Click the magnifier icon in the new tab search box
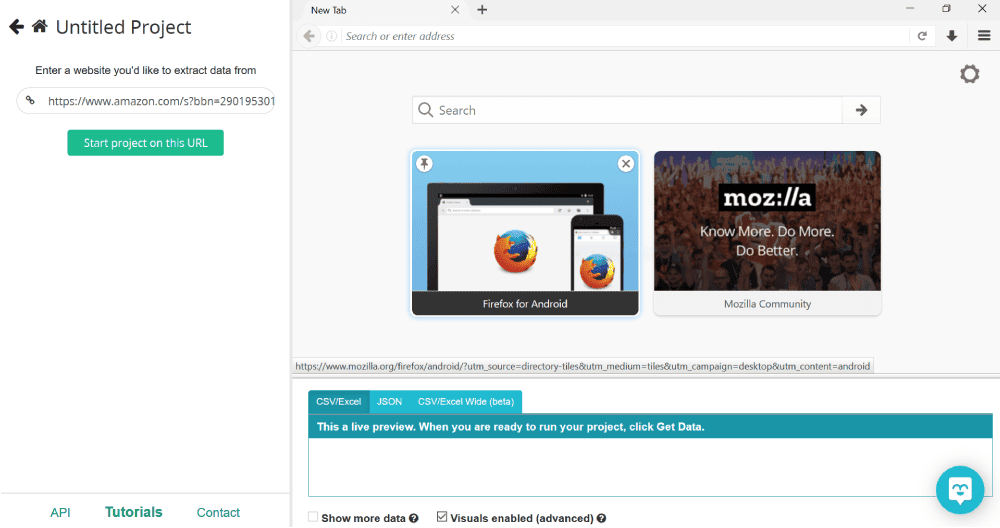The image size is (1000, 528). pyautogui.click(x=425, y=110)
